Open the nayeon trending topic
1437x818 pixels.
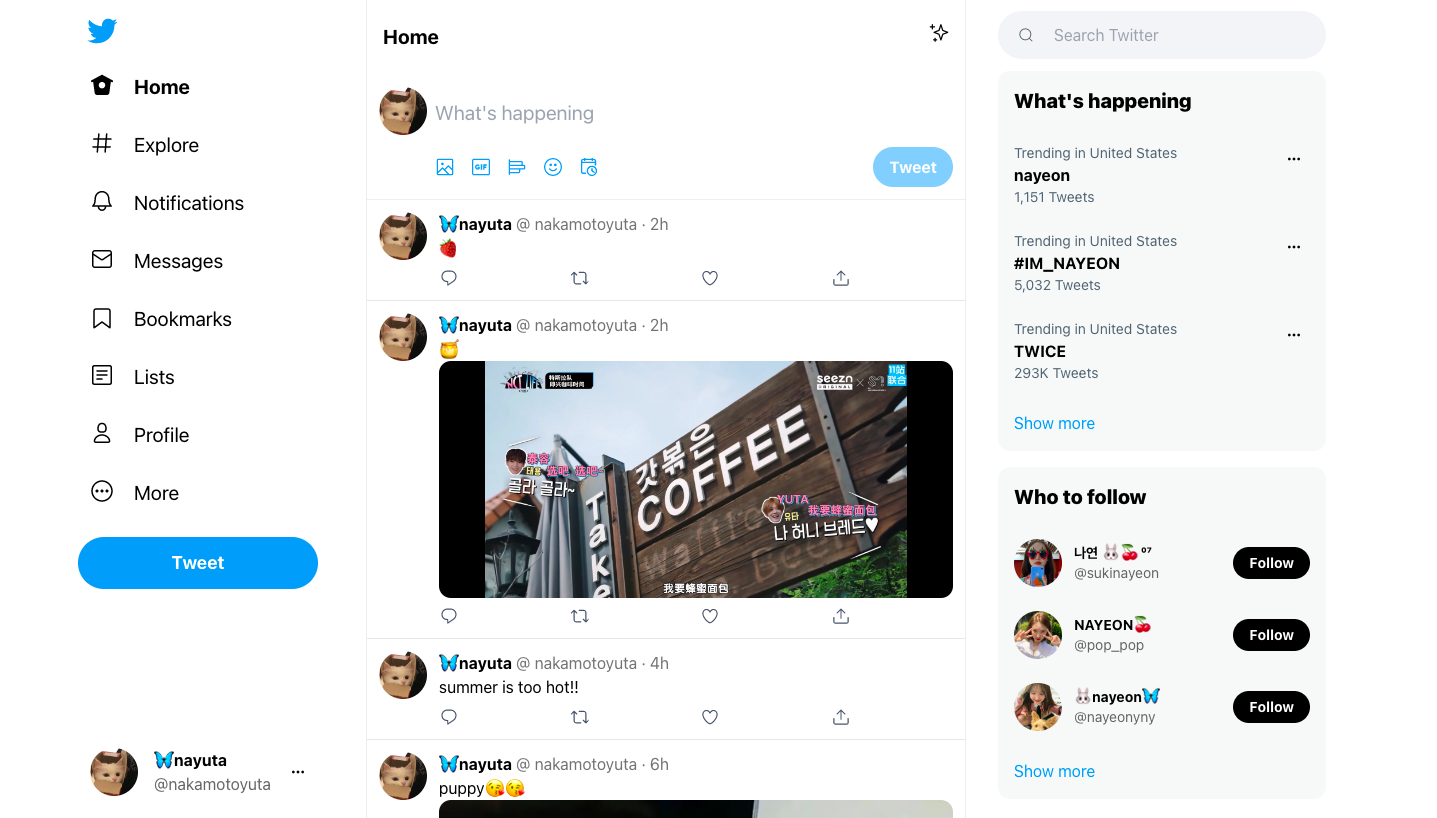(x=1042, y=176)
